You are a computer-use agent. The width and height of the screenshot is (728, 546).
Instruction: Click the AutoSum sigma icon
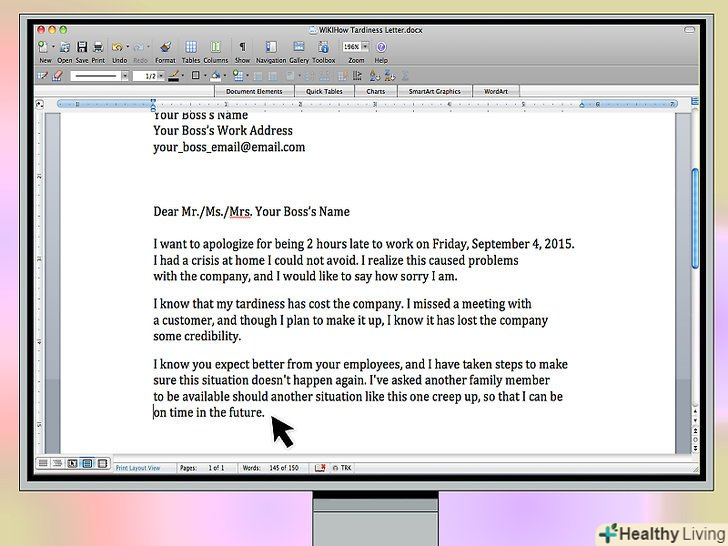(405, 76)
